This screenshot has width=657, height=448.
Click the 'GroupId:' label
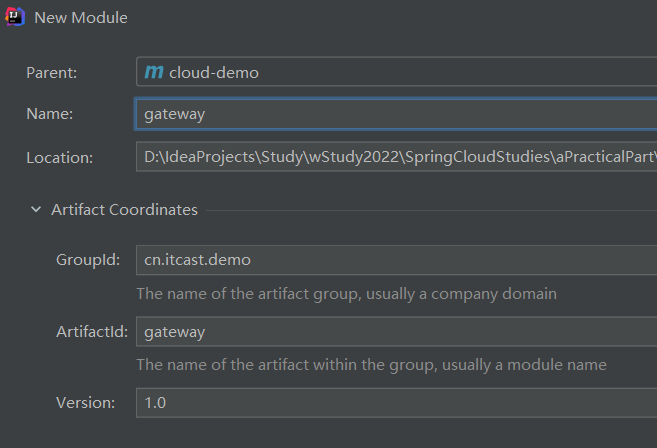[x=88, y=260]
